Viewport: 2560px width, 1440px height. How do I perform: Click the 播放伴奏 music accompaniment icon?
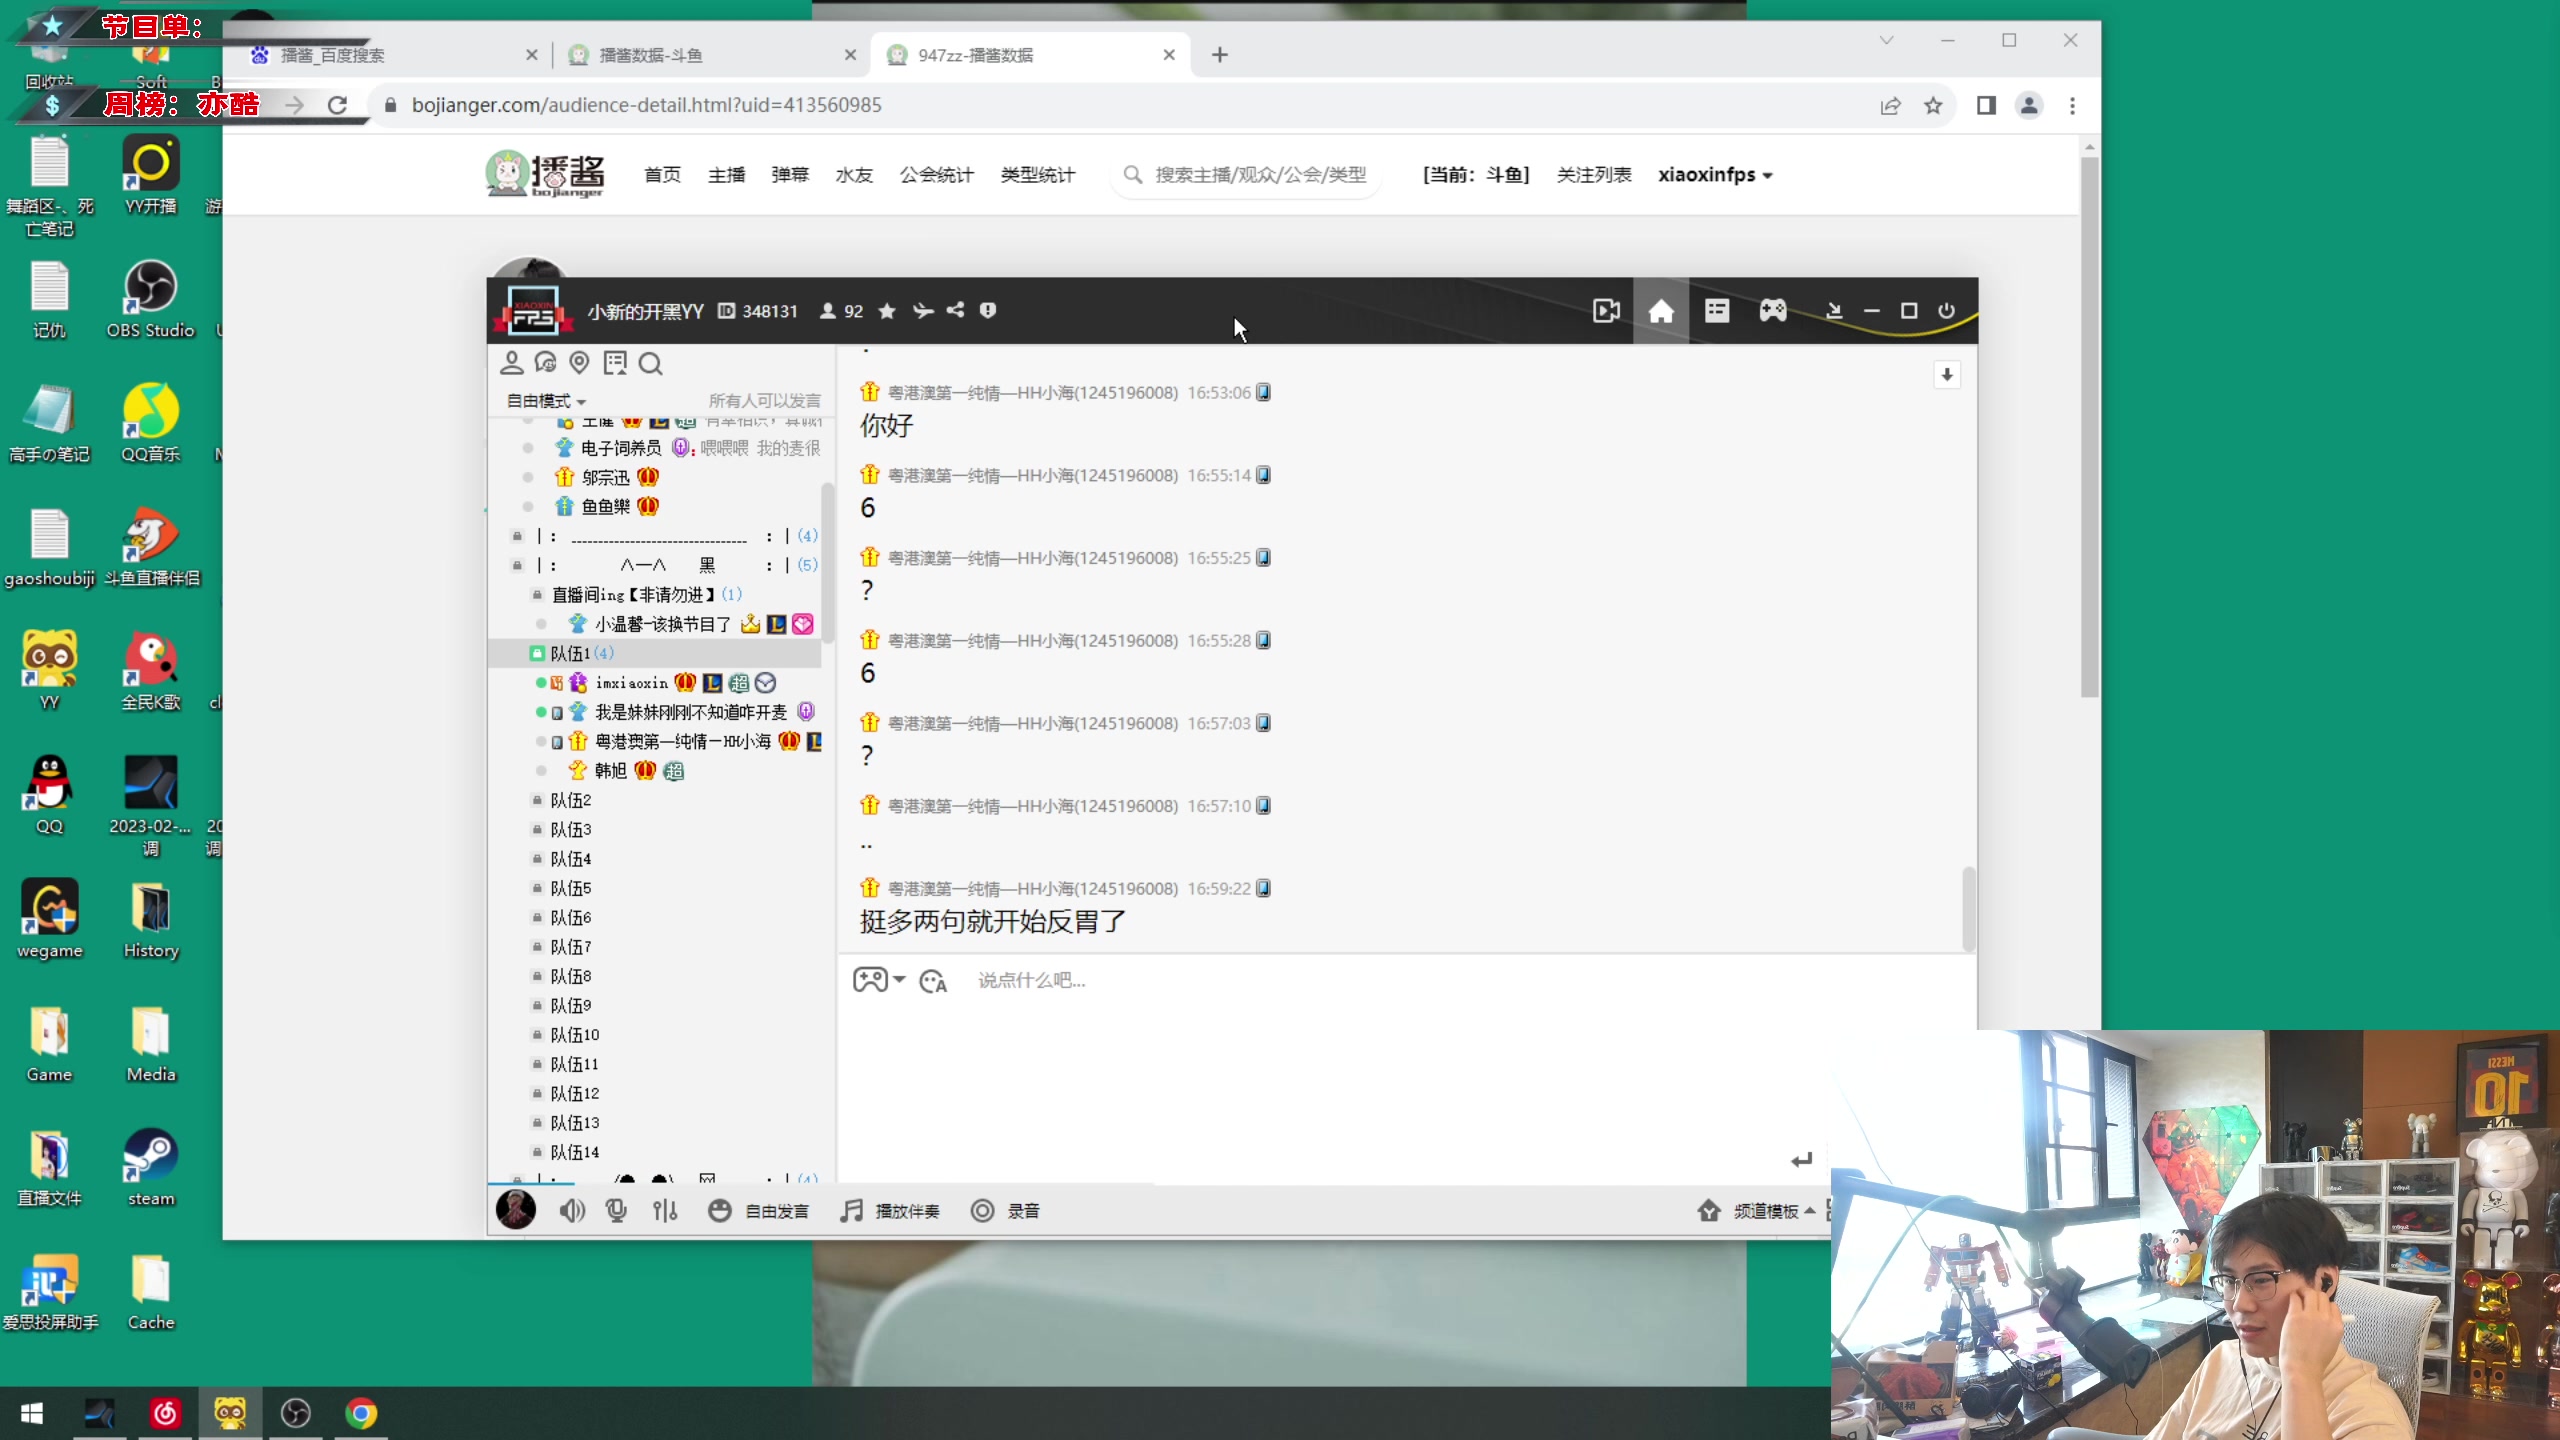pyautogui.click(x=851, y=1210)
